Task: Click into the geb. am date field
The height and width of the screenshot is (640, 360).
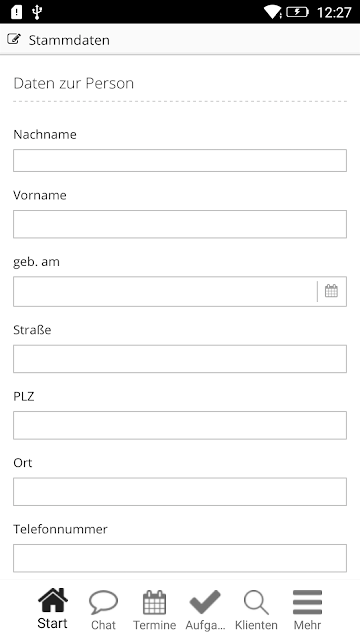Action: tap(165, 291)
